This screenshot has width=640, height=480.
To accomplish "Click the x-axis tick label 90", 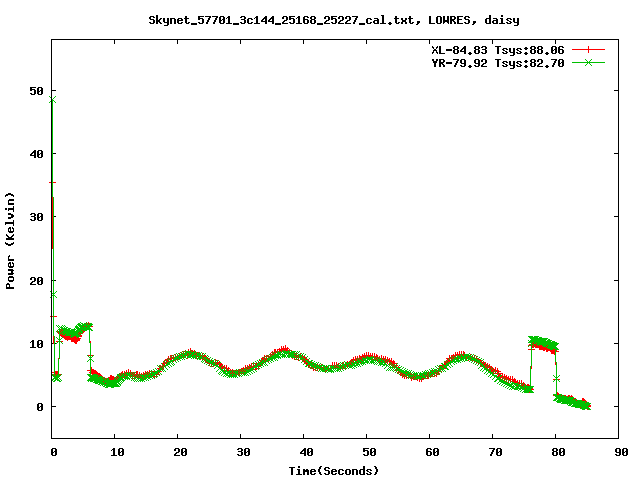I will pyautogui.click(x=621, y=452).
